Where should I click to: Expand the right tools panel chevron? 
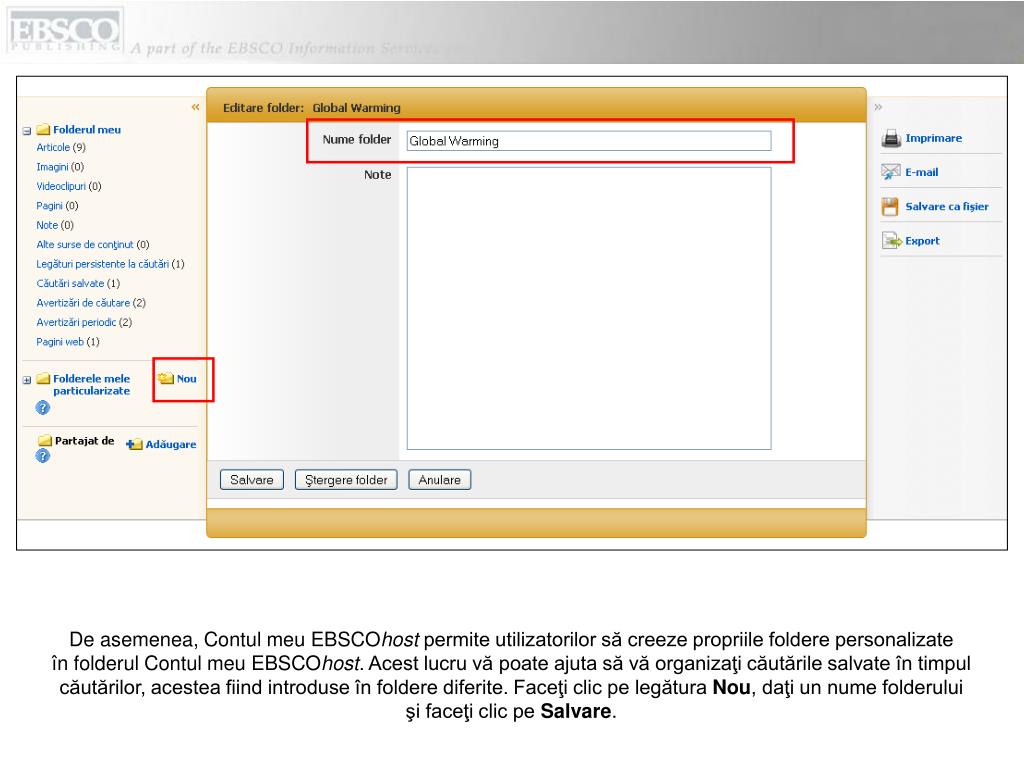(878, 107)
